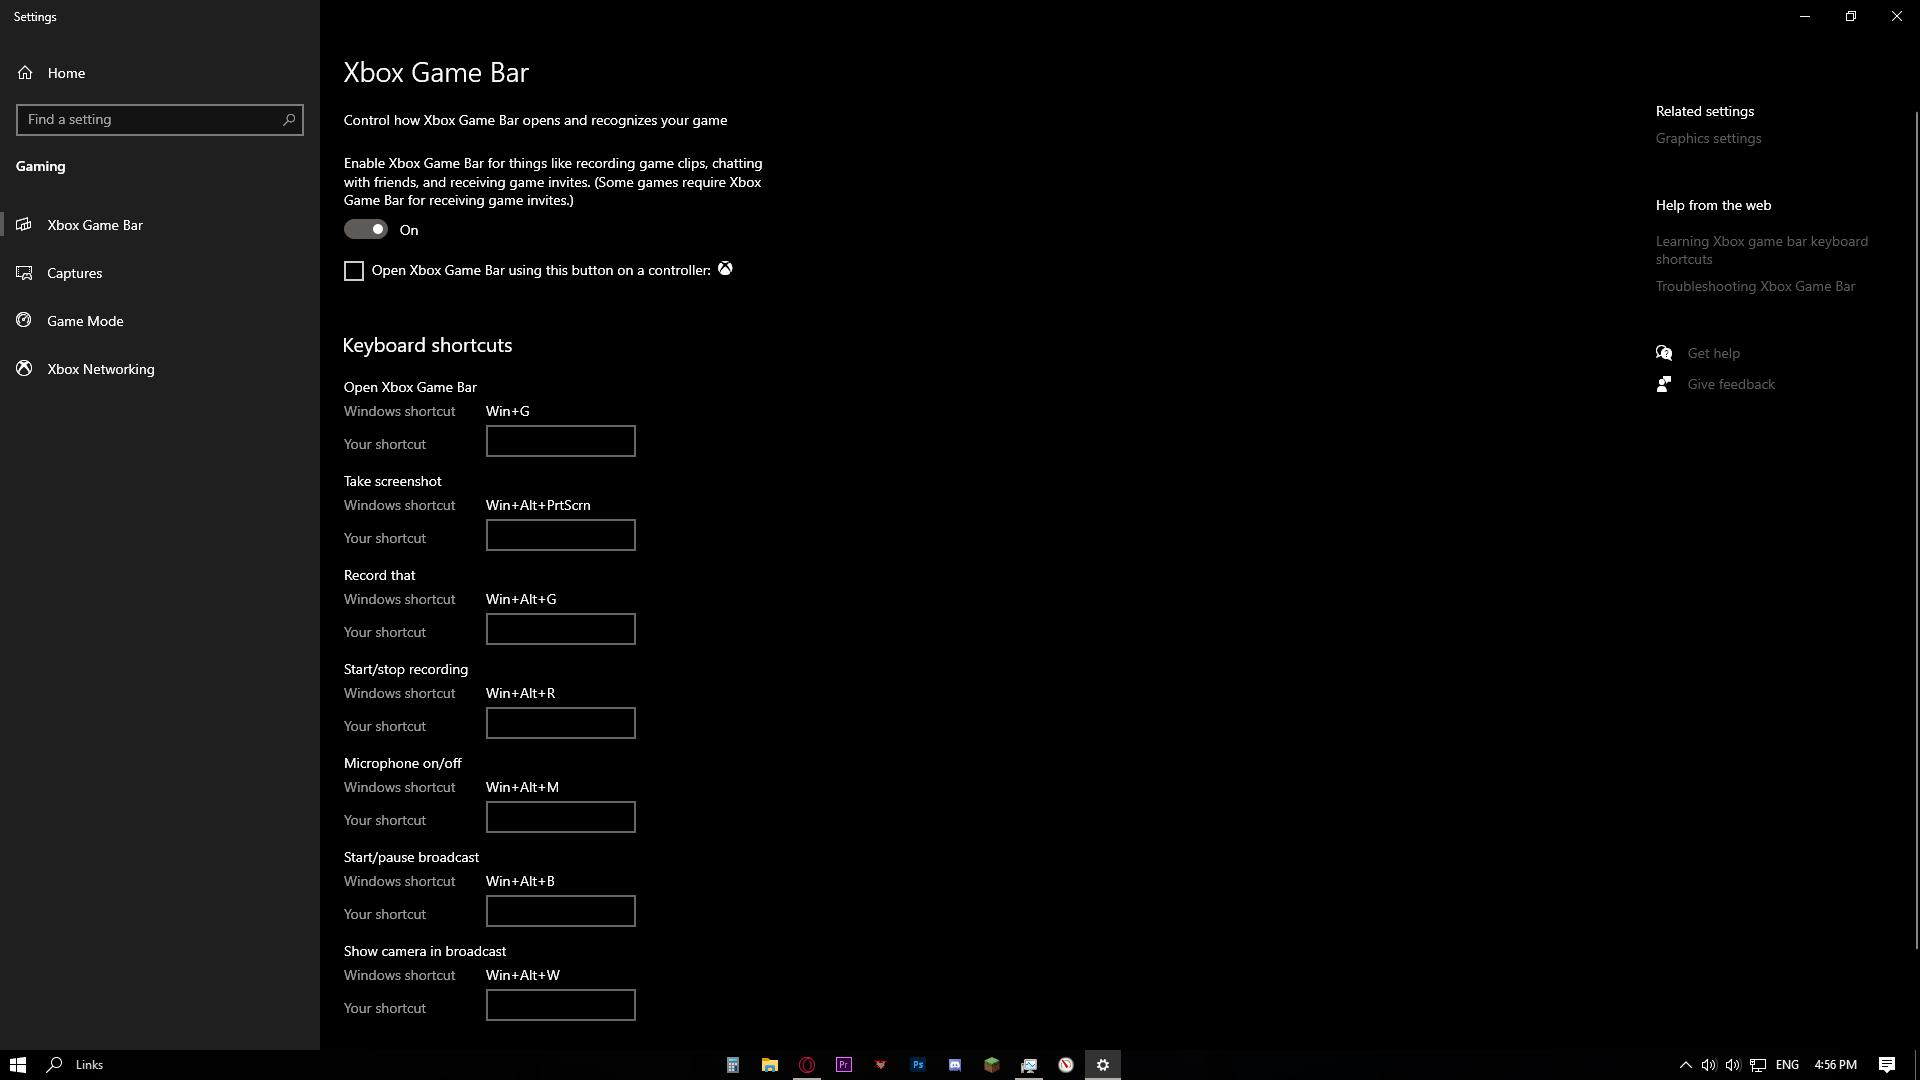Open Discord from taskbar
Screen dimensions: 1920x1080
(x=955, y=1065)
